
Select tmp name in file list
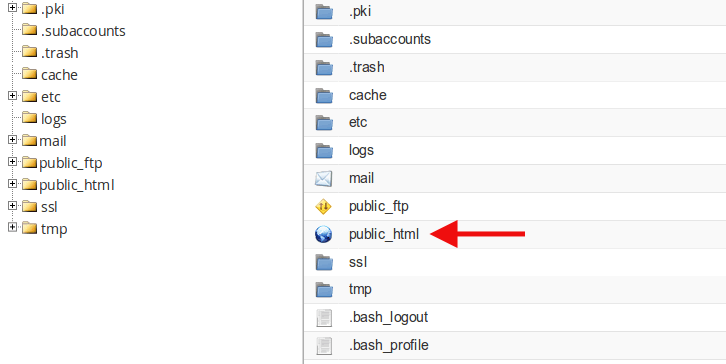coord(360,290)
